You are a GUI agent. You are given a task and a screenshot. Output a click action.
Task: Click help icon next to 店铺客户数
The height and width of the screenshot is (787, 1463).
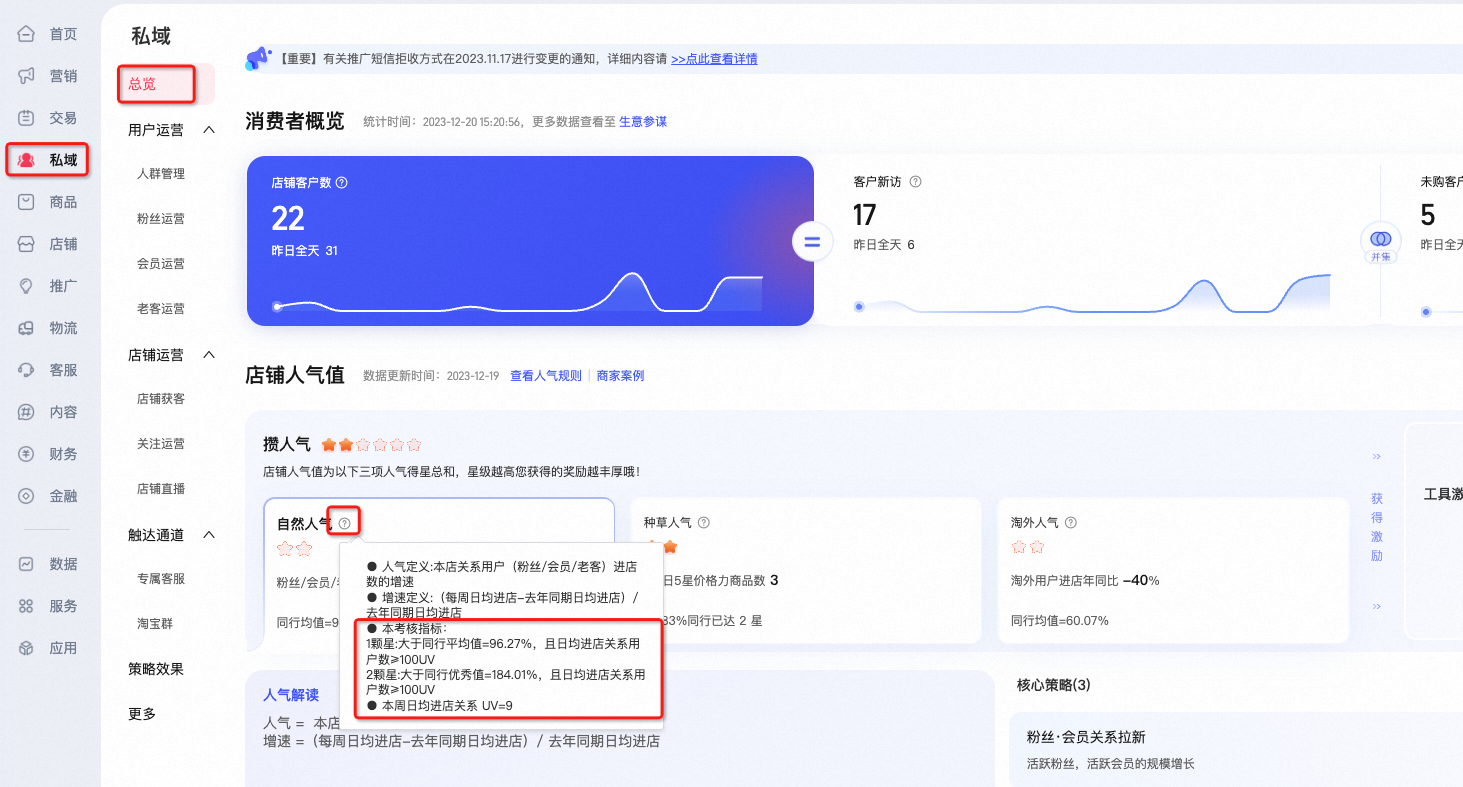[342, 183]
